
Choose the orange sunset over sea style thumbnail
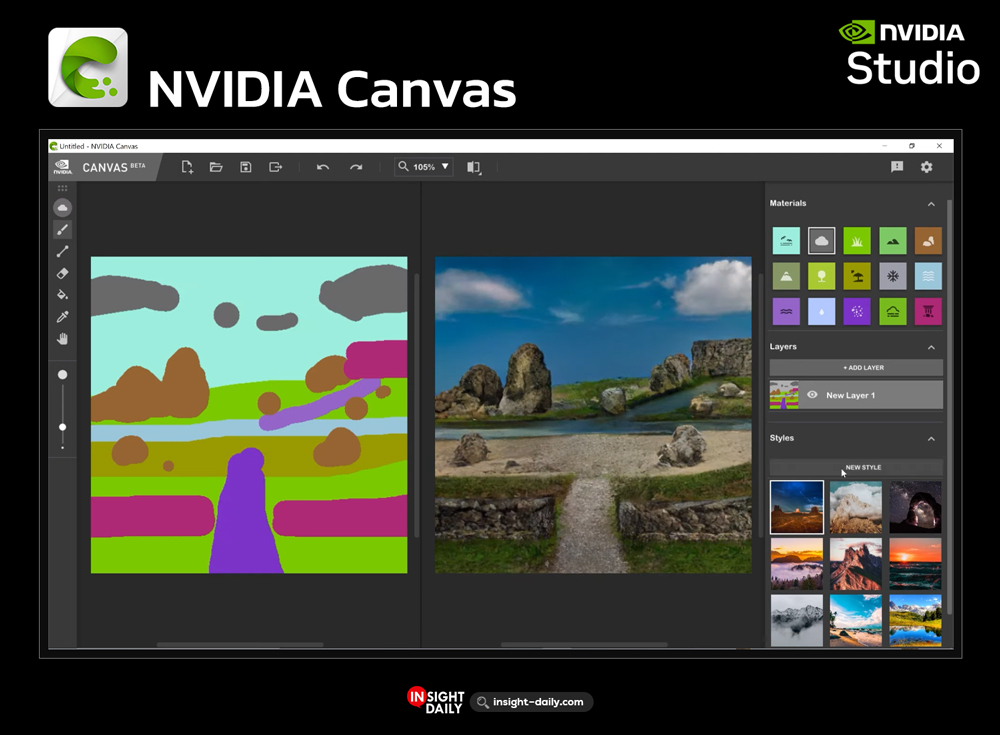click(x=915, y=564)
